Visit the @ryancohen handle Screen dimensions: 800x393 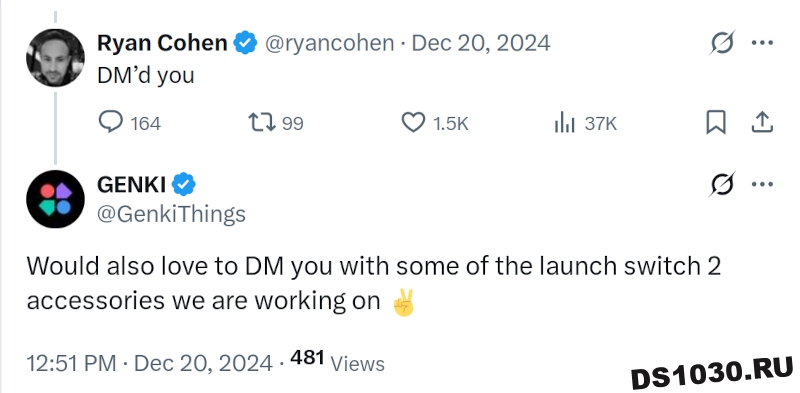point(329,43)
